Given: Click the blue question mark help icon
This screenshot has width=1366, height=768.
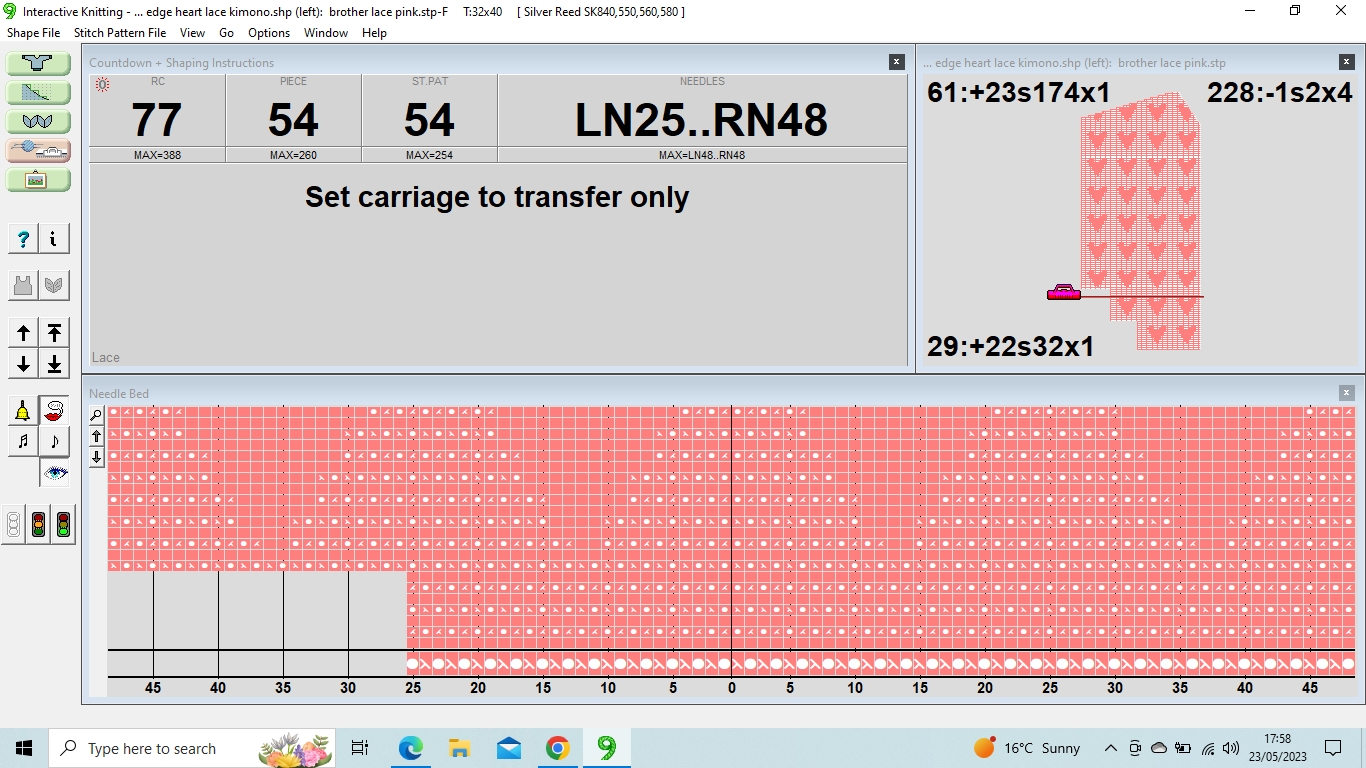Looking at the screenshot, I should click(x=23, y=239).
